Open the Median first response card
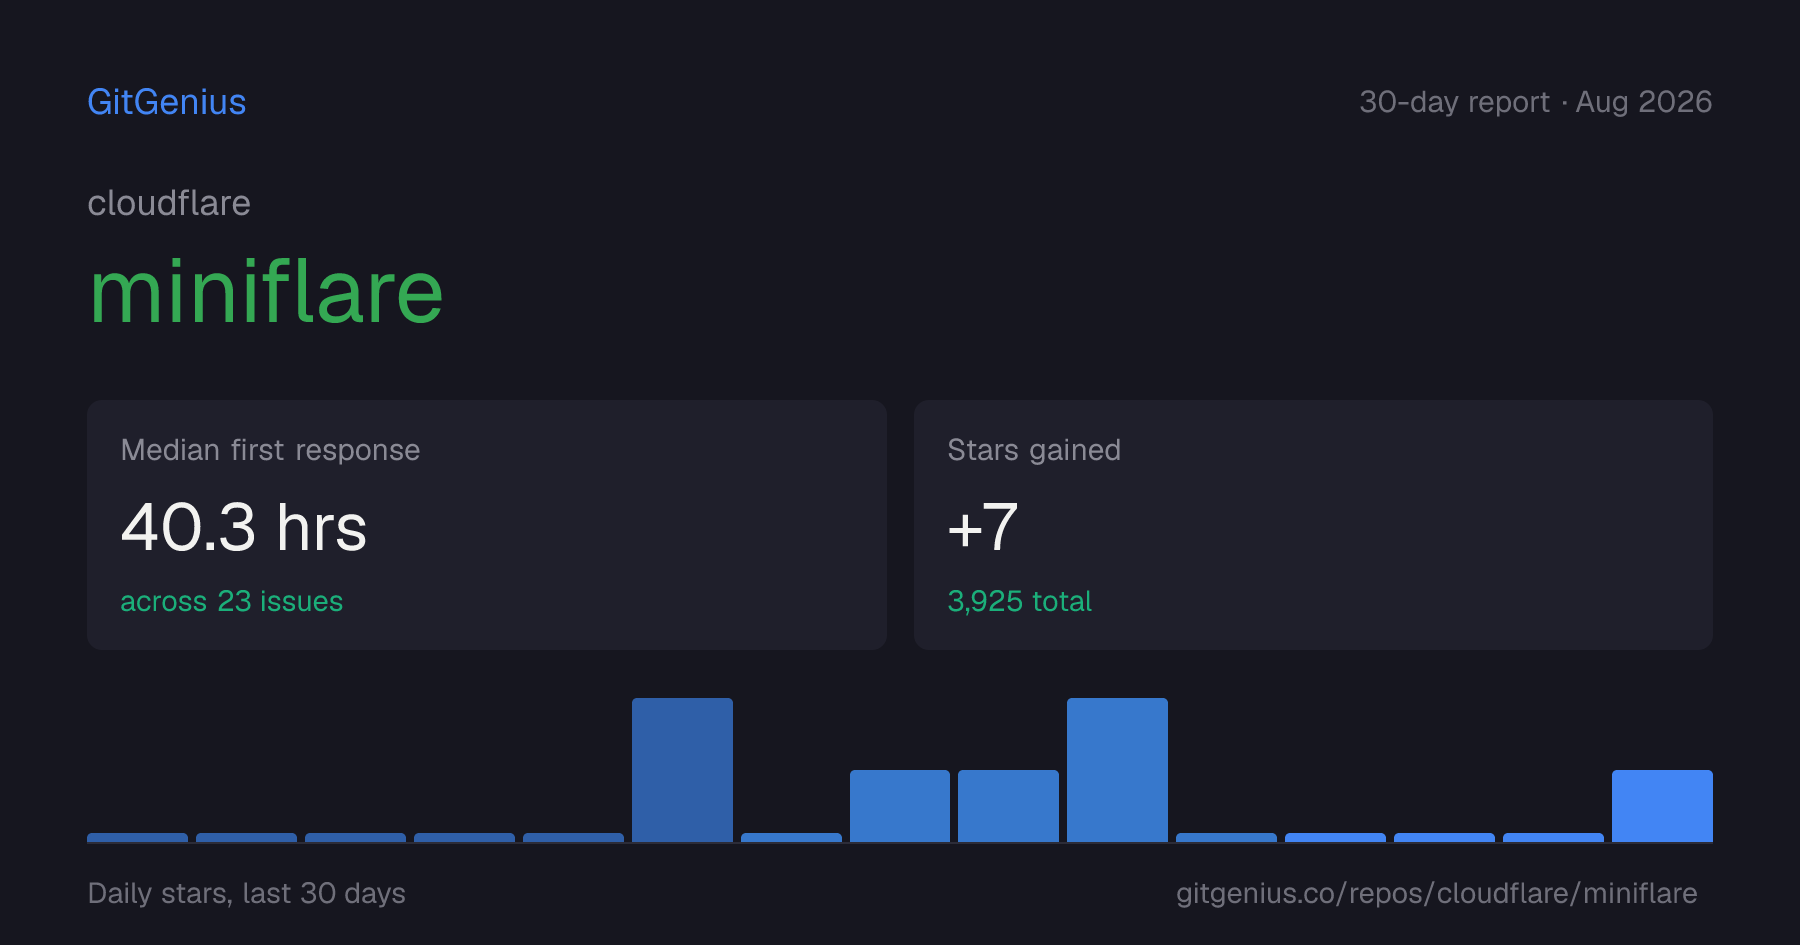Viewport: 1800px width, 945px height. coord(487,525)
